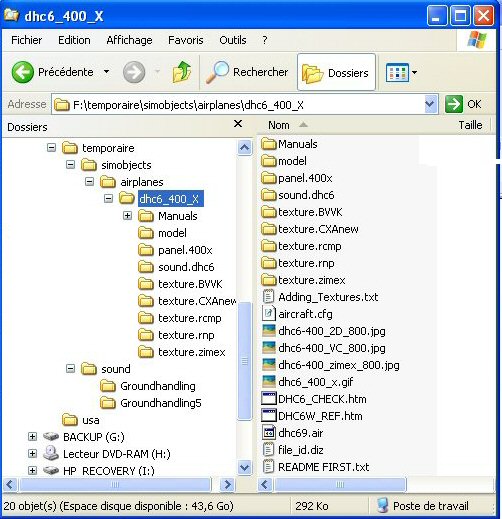
Task: Open the Outils menu
Action: [x=233, y=40]
